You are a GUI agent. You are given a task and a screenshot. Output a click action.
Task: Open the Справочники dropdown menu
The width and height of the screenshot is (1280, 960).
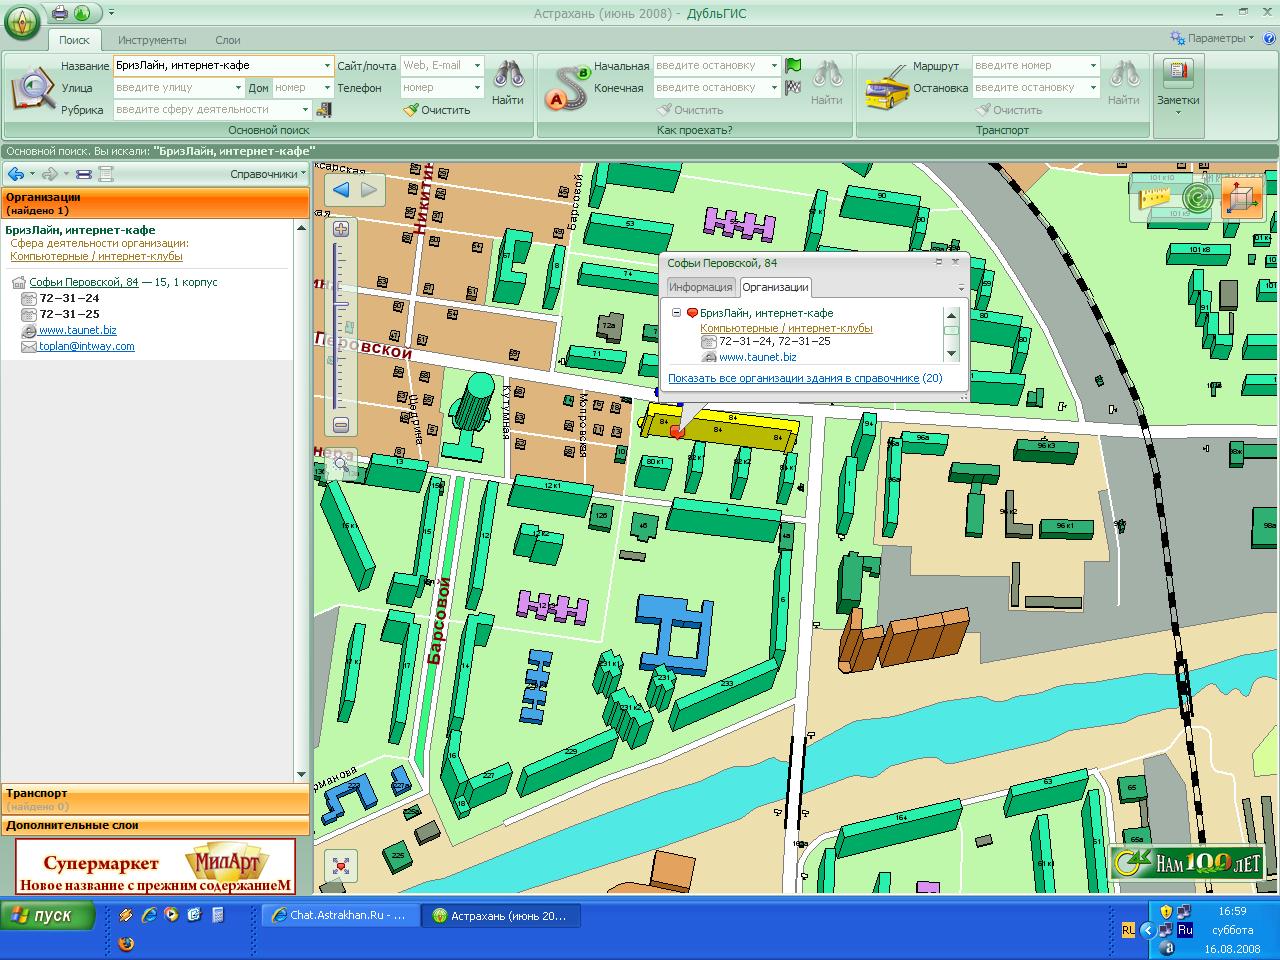pos(268,174)
